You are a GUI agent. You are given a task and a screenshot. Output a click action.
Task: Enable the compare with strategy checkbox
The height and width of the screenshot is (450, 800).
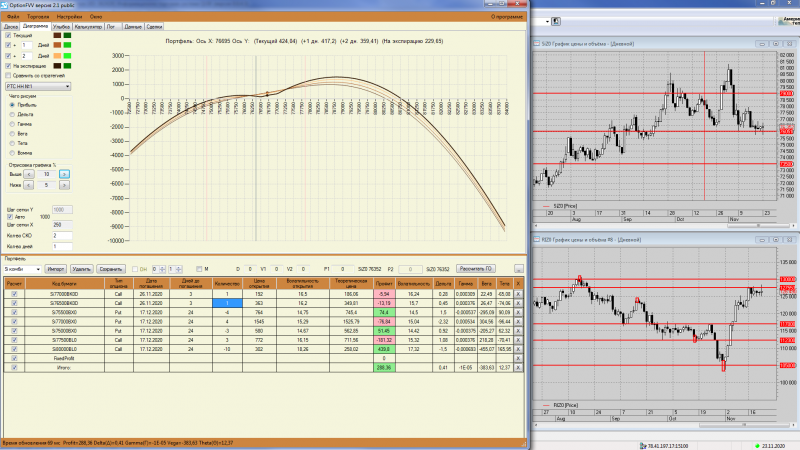tap(8, 76)
